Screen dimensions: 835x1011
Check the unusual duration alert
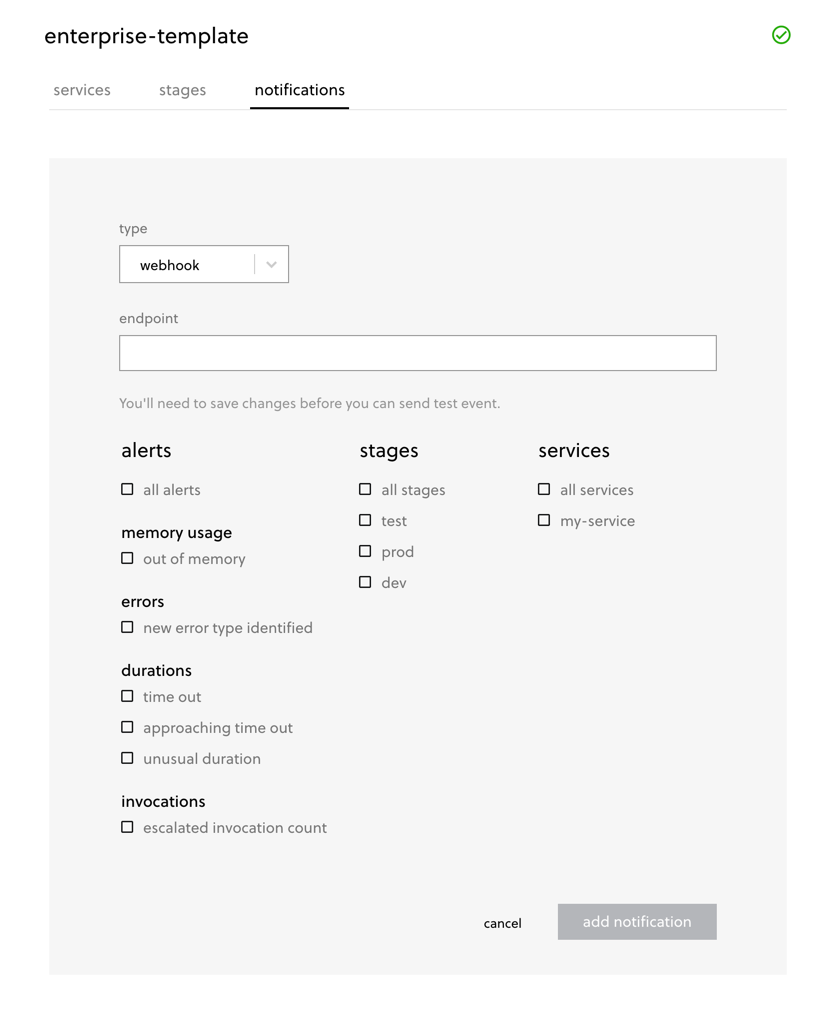[127, 757]
